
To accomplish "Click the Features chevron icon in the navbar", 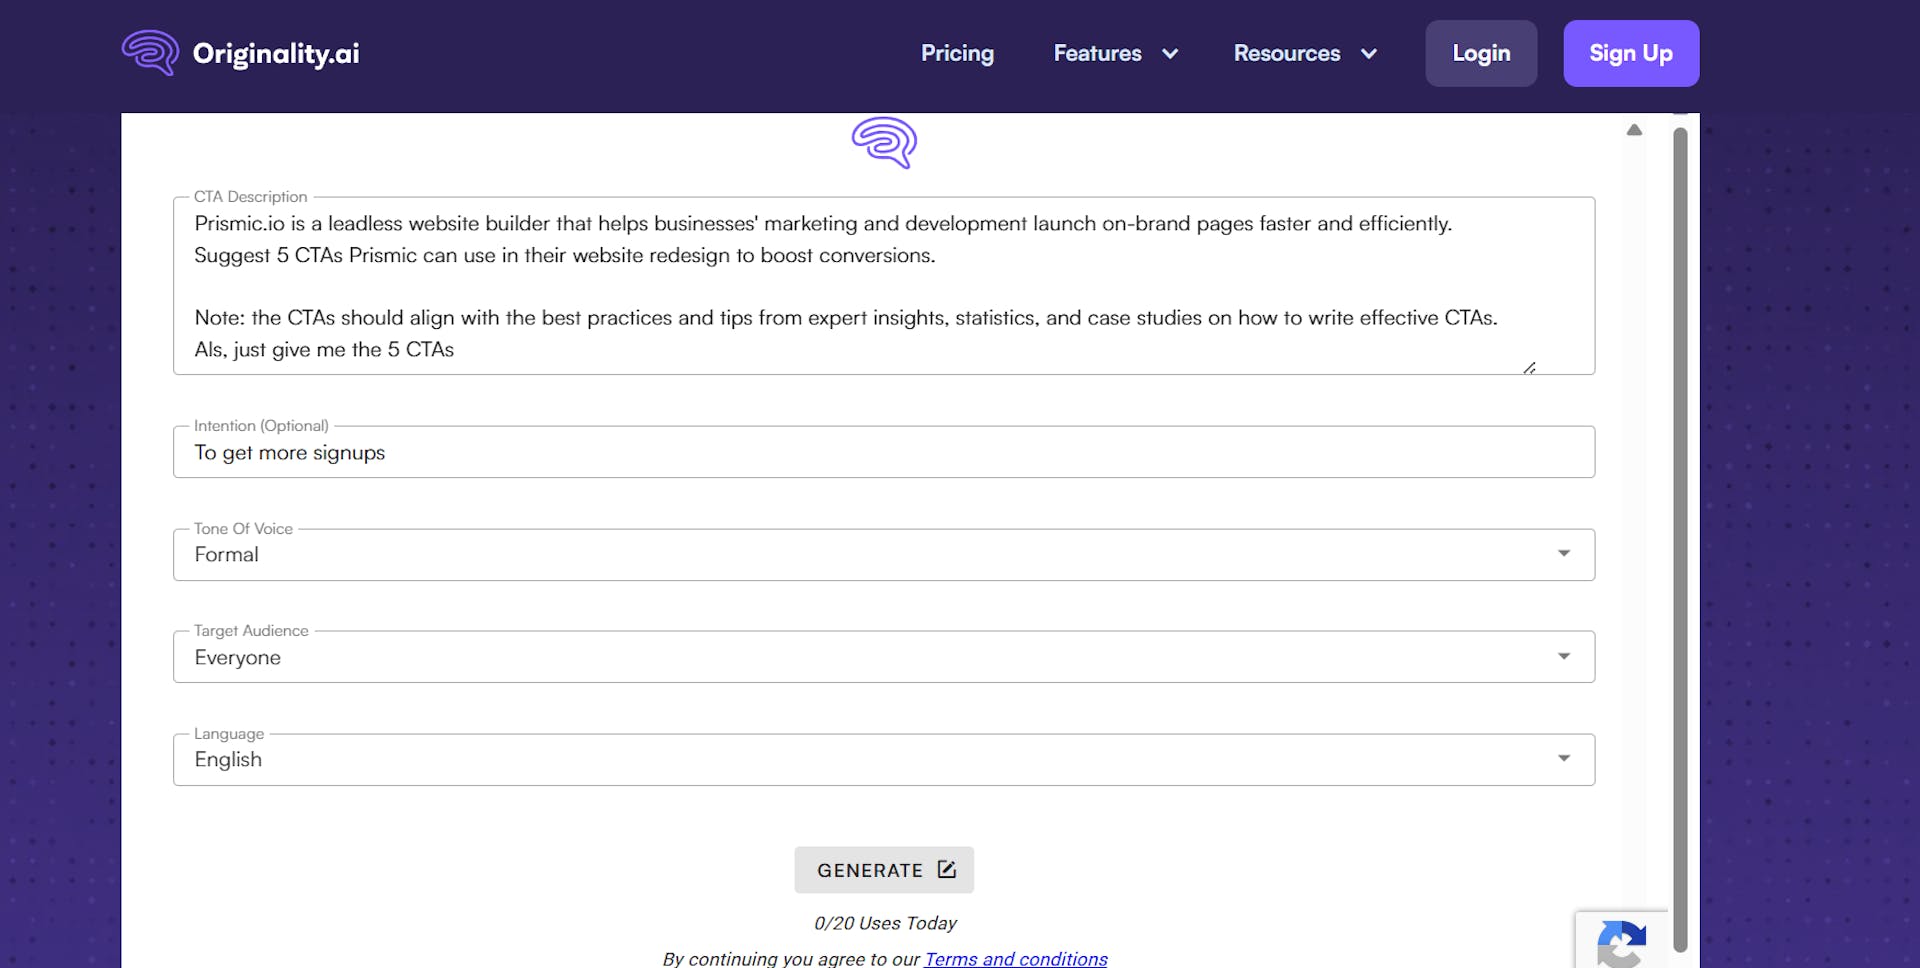I will point(1170,54).
